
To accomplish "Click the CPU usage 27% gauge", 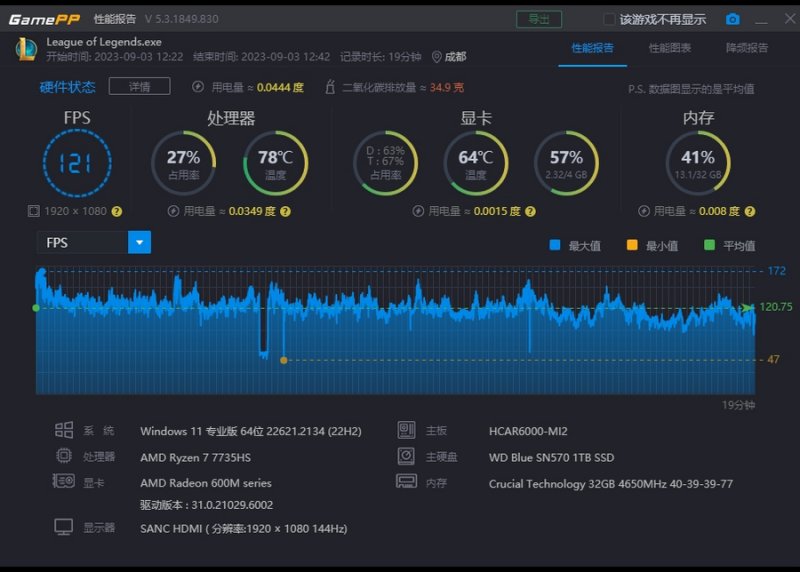I will pos(184,163).
